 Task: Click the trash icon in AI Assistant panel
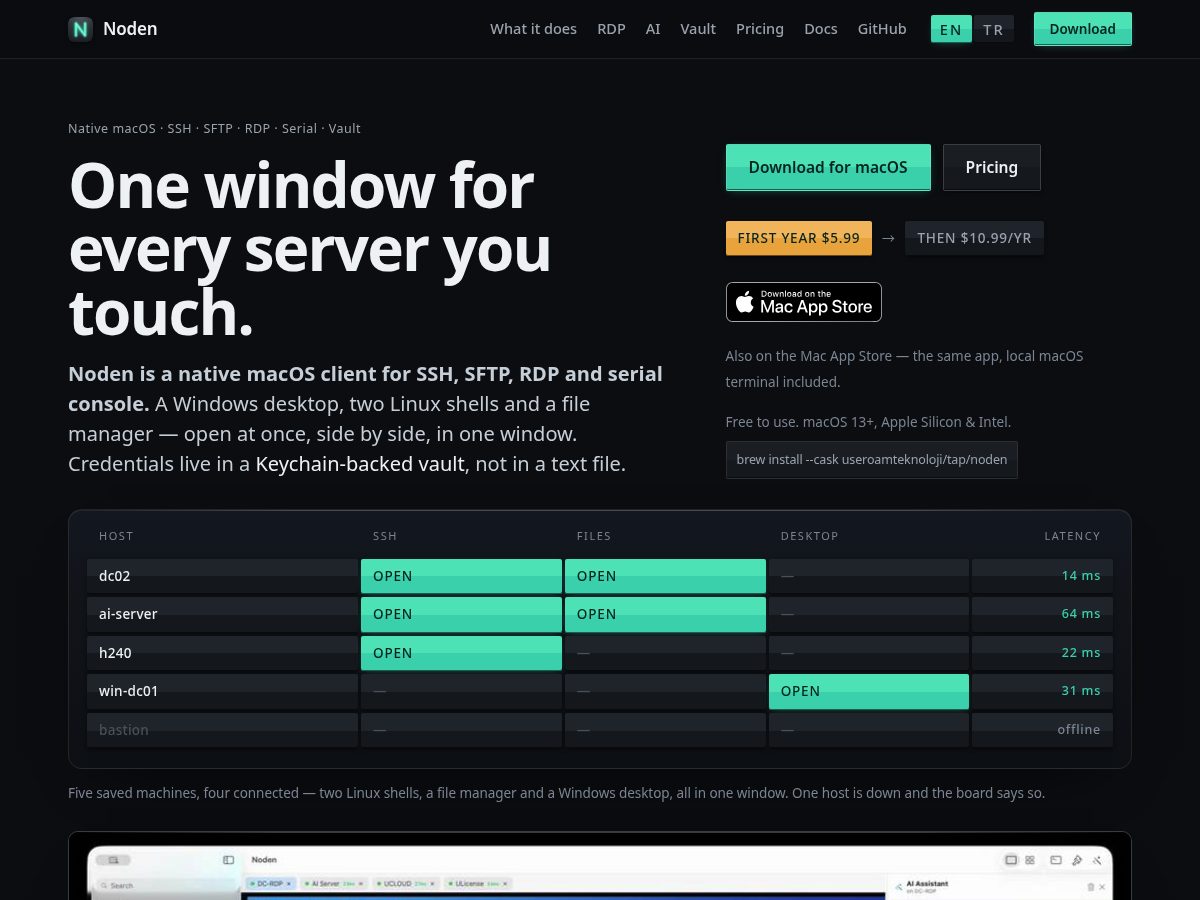tap(1090, 886)
